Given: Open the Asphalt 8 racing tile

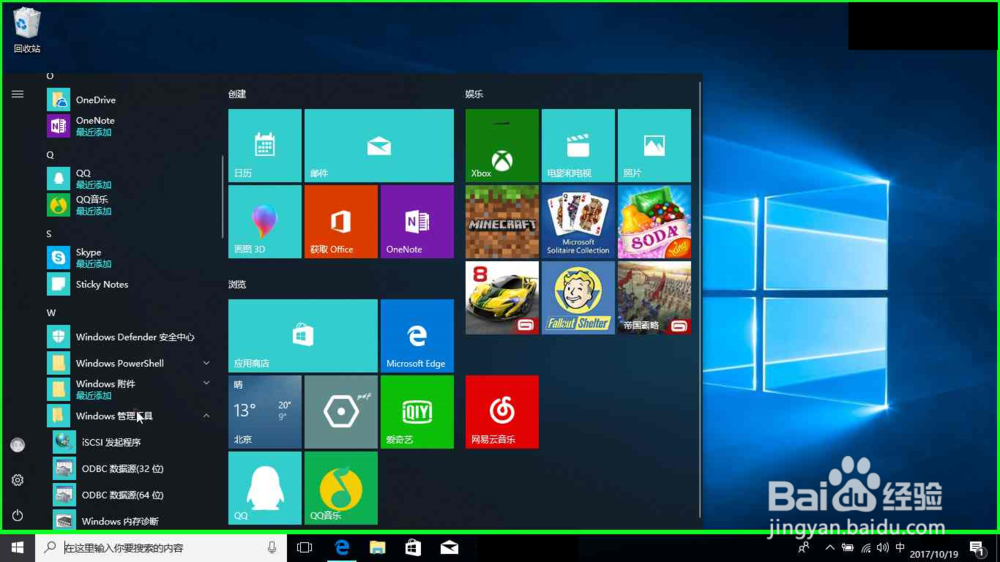Looking at the screenshot, I should (x=502, y=298).
